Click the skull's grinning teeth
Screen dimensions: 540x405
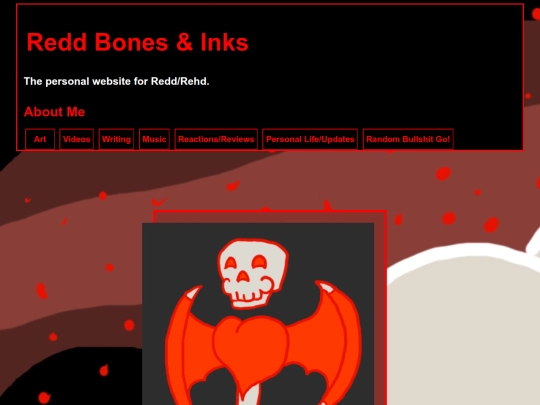point(249,297)
